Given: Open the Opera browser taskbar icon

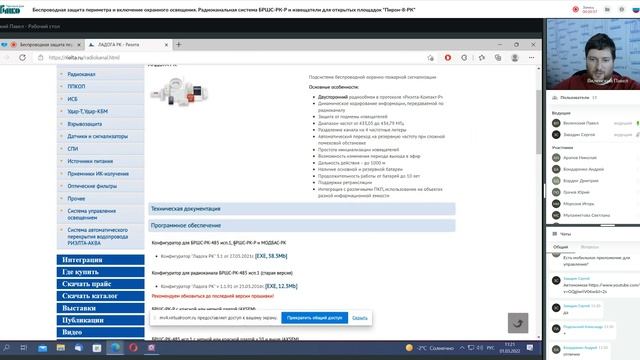Looking at the screenshot, I should point(133,348).
